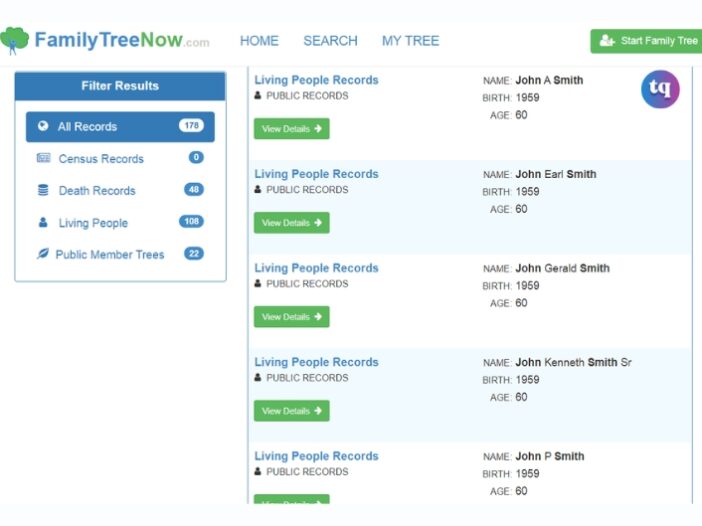The height and width of the screenshot is (526, 702).
Task: Open Living People Records link for John P Smith
Action: (x=317, y=456)
